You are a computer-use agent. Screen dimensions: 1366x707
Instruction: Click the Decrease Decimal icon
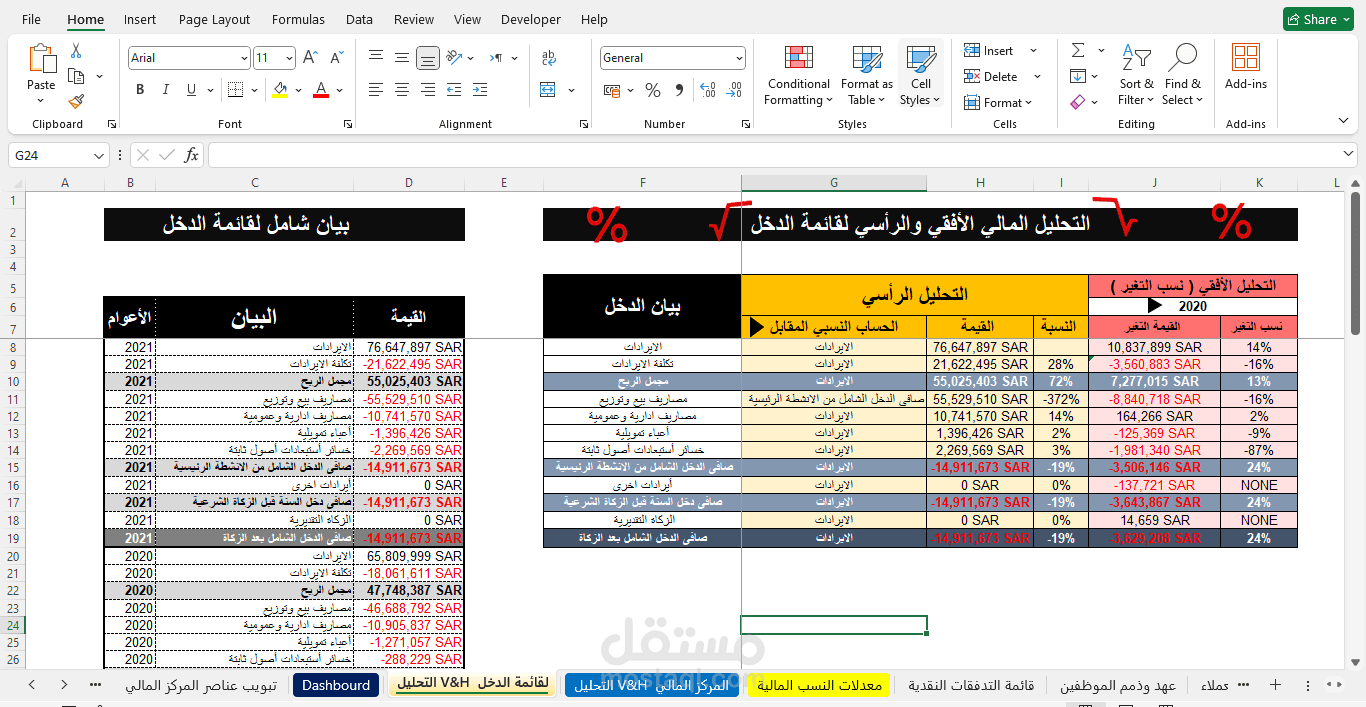(735, 90)
